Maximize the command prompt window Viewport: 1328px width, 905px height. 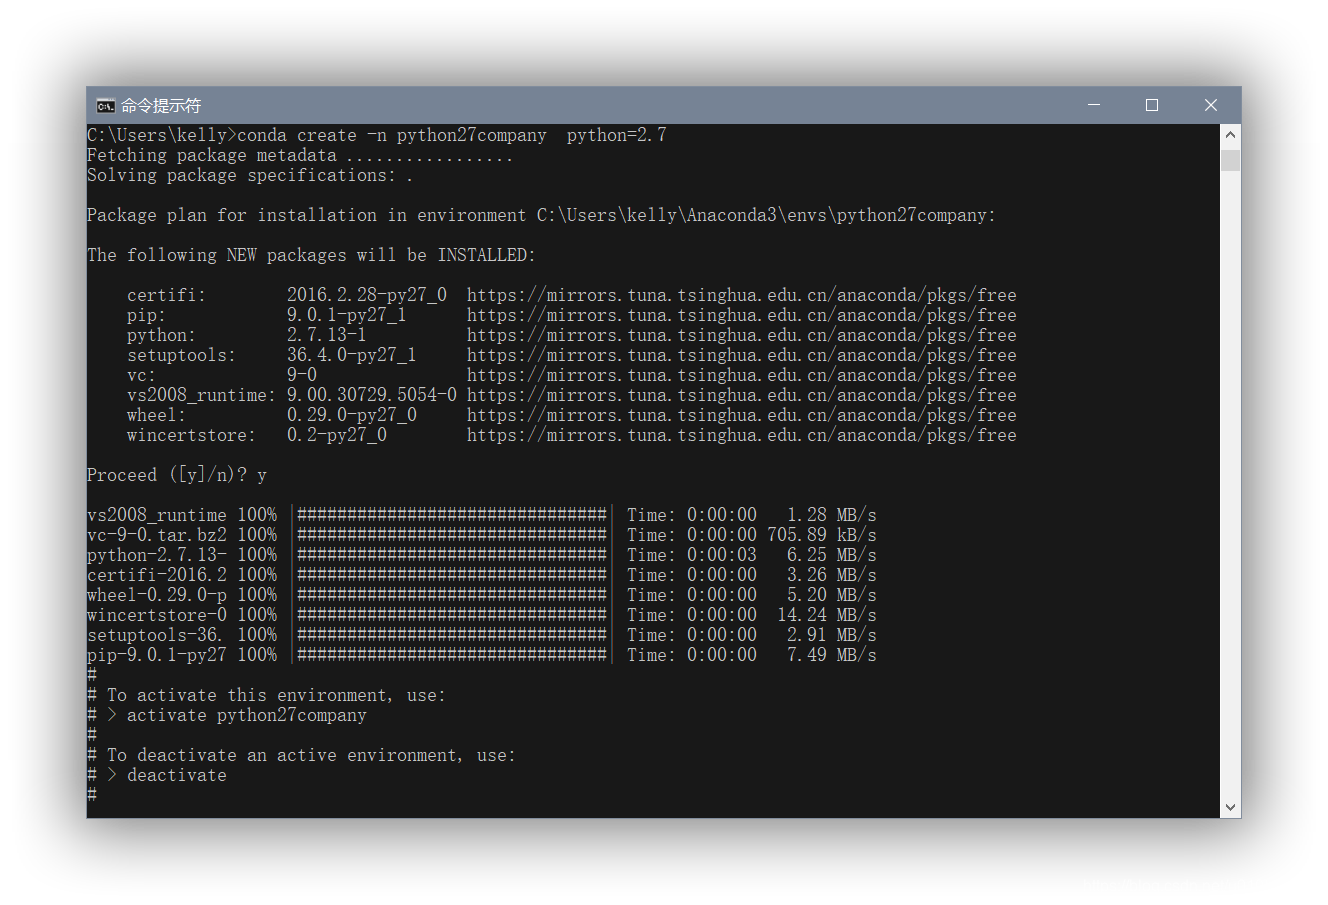tap(1152, 105)
